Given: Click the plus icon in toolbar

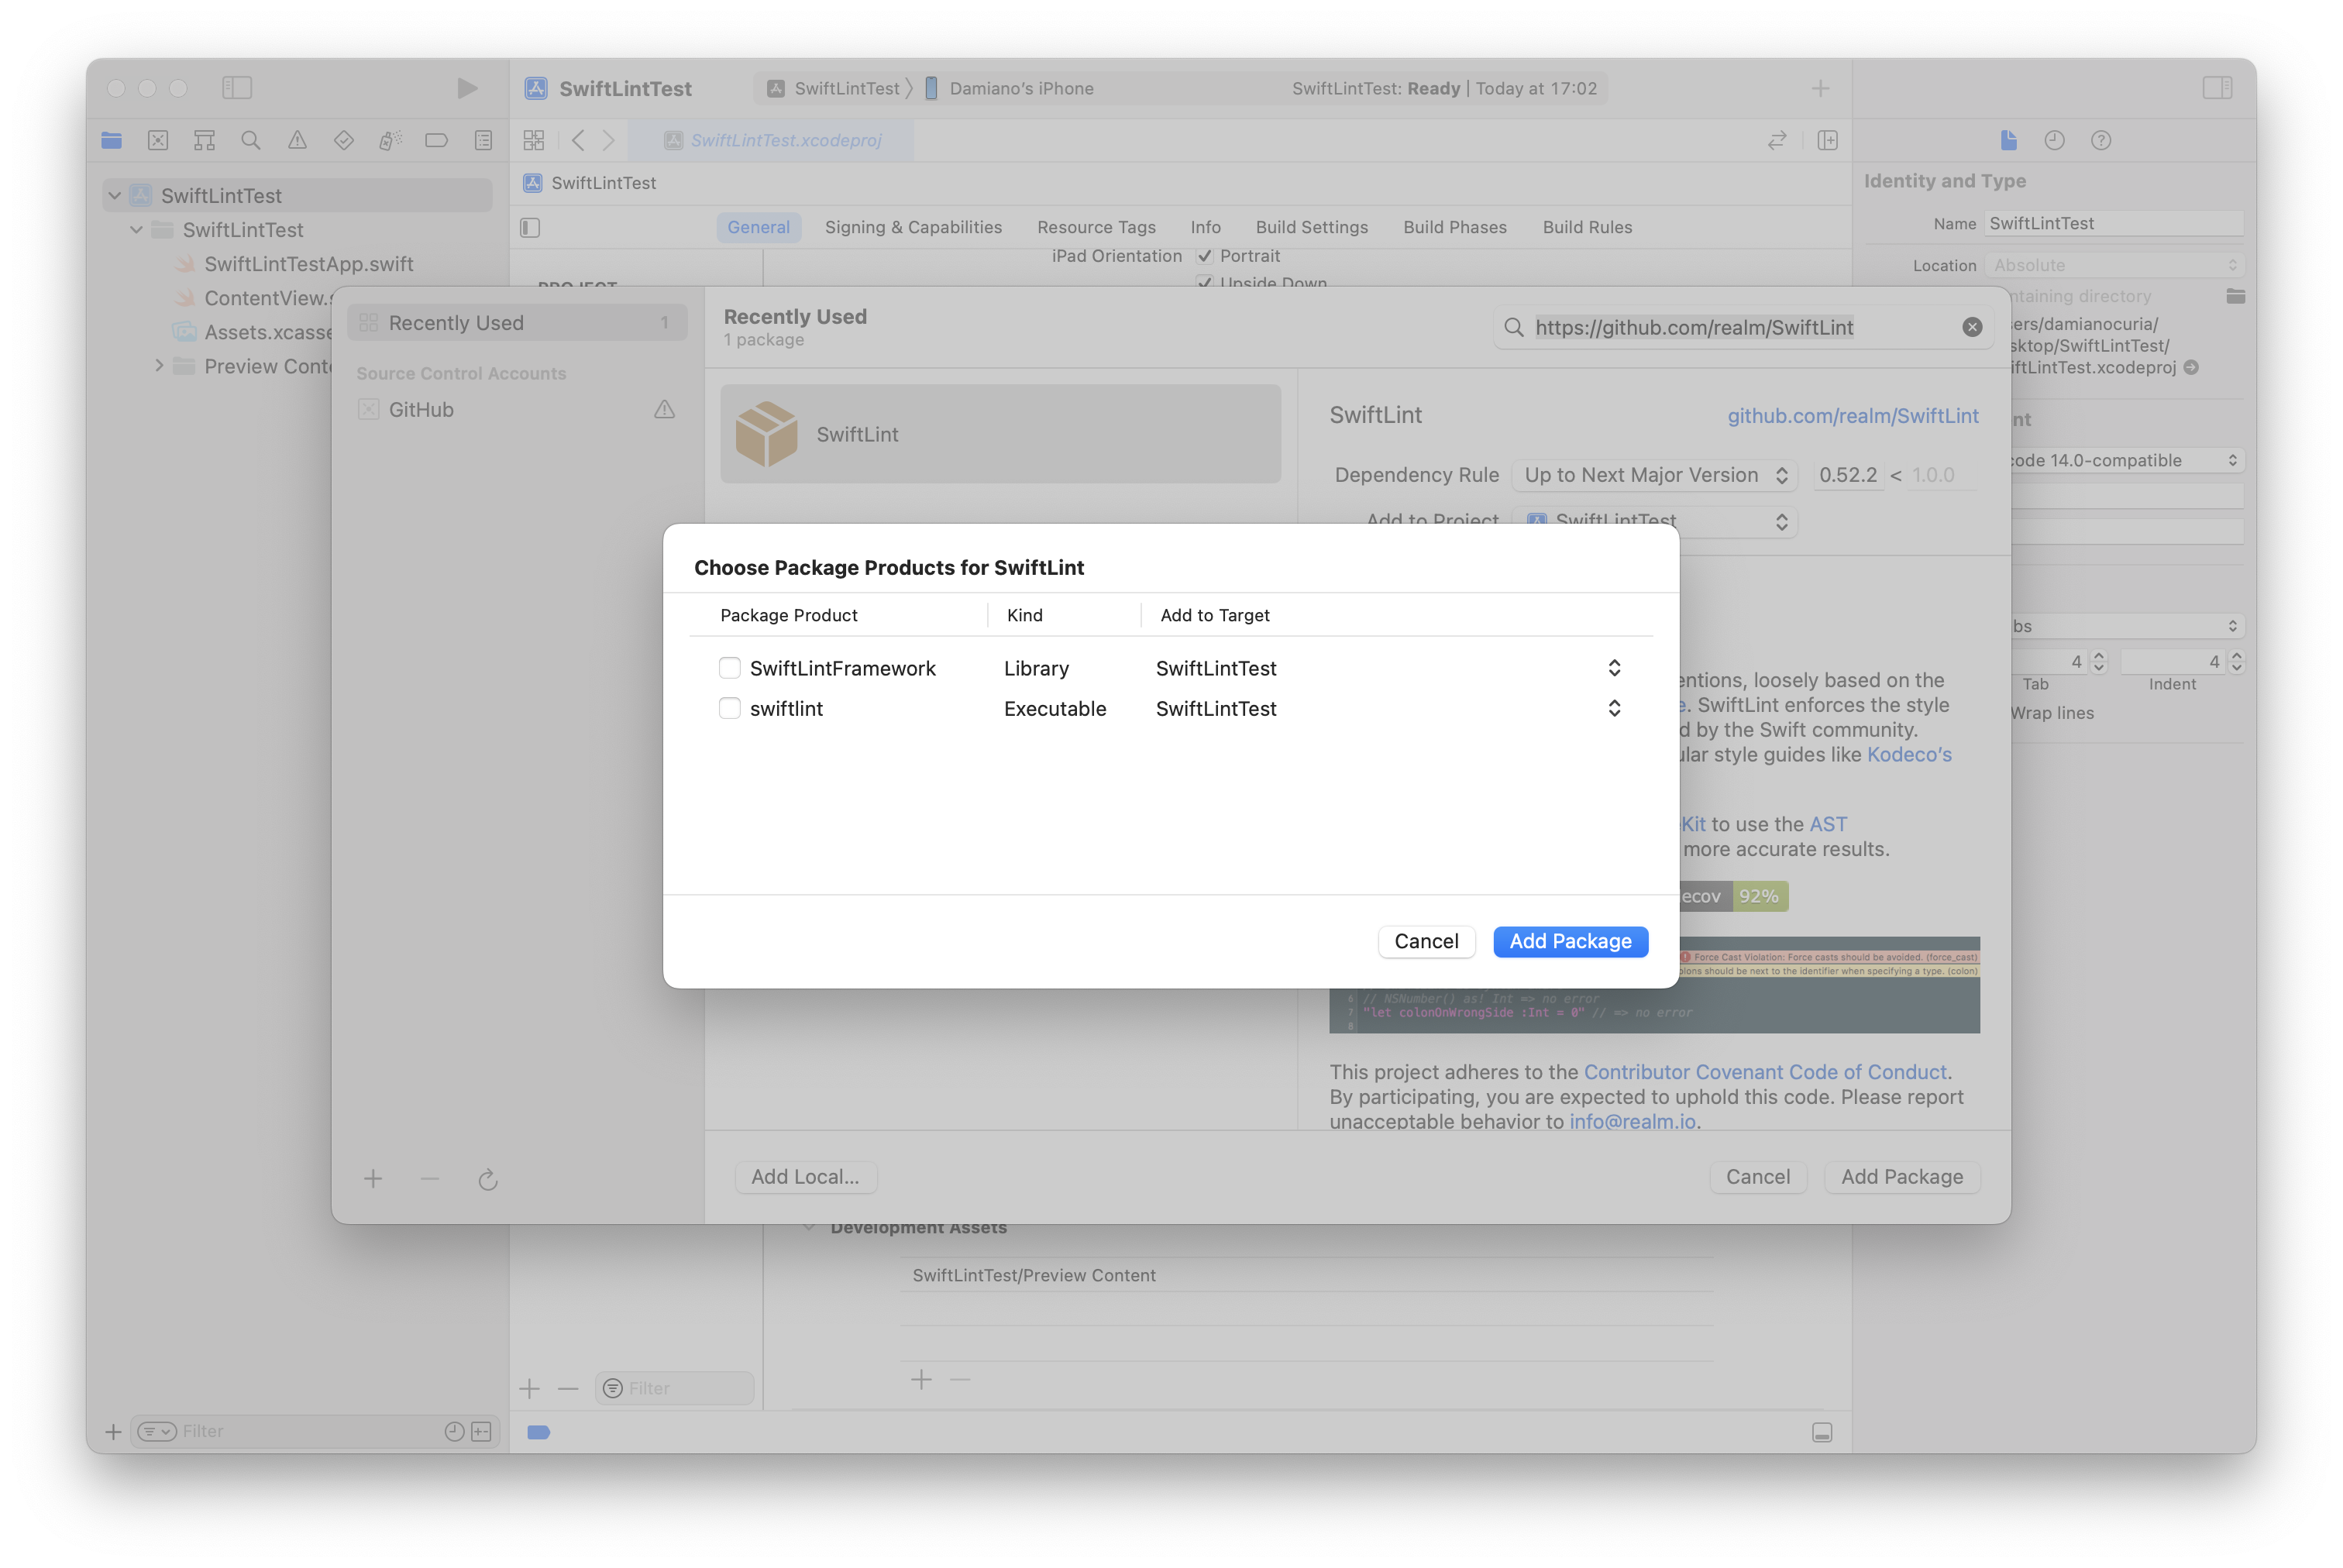Looking at the screenshot, I should point(1820,88).
